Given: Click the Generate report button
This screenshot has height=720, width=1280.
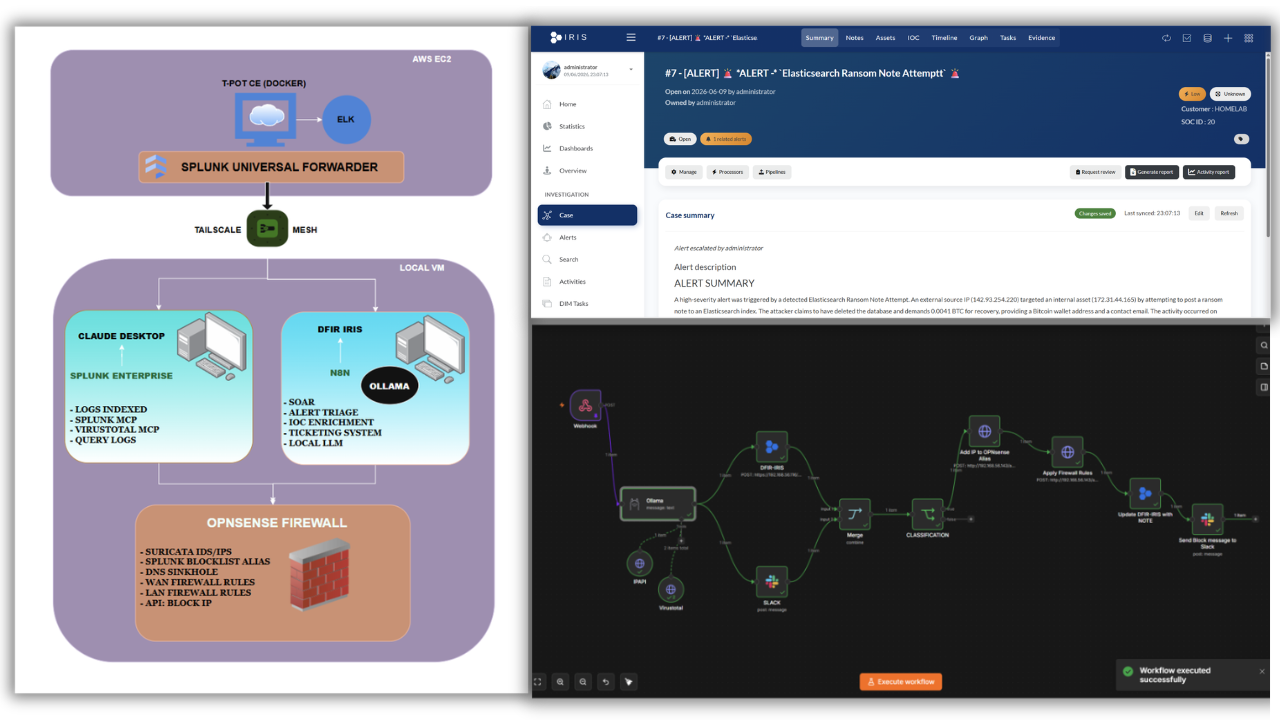Looking at the screenshot, I should click(x=1152, y=172).
